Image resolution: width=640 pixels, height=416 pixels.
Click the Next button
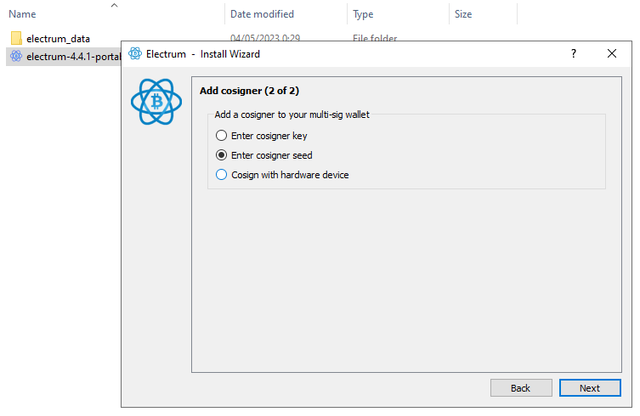[590, 388]
